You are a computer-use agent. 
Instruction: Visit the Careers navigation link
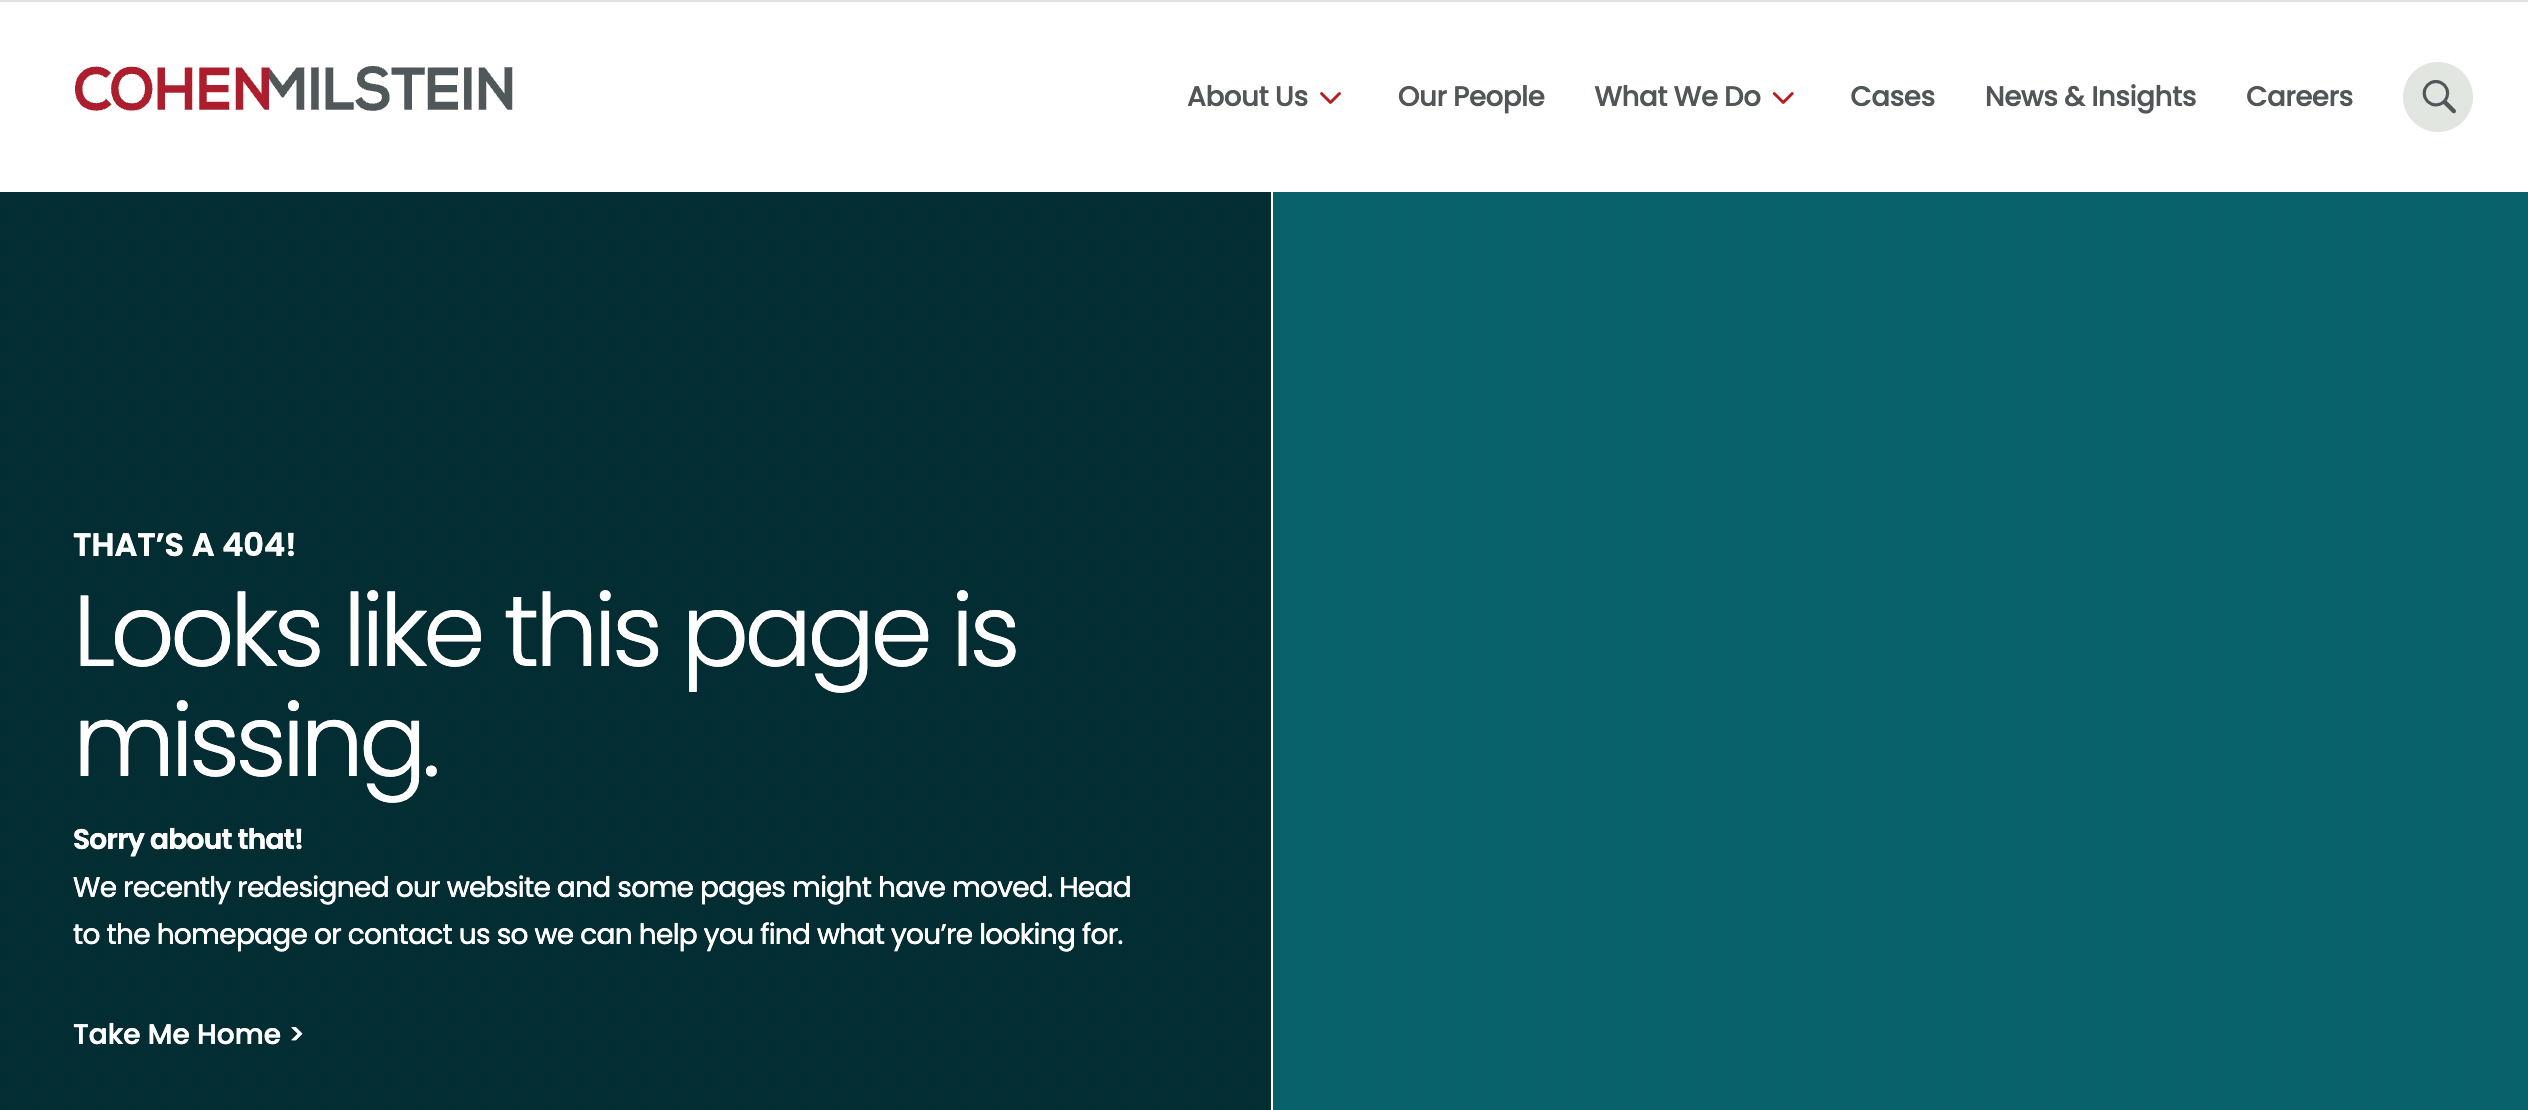point(2299,97)
